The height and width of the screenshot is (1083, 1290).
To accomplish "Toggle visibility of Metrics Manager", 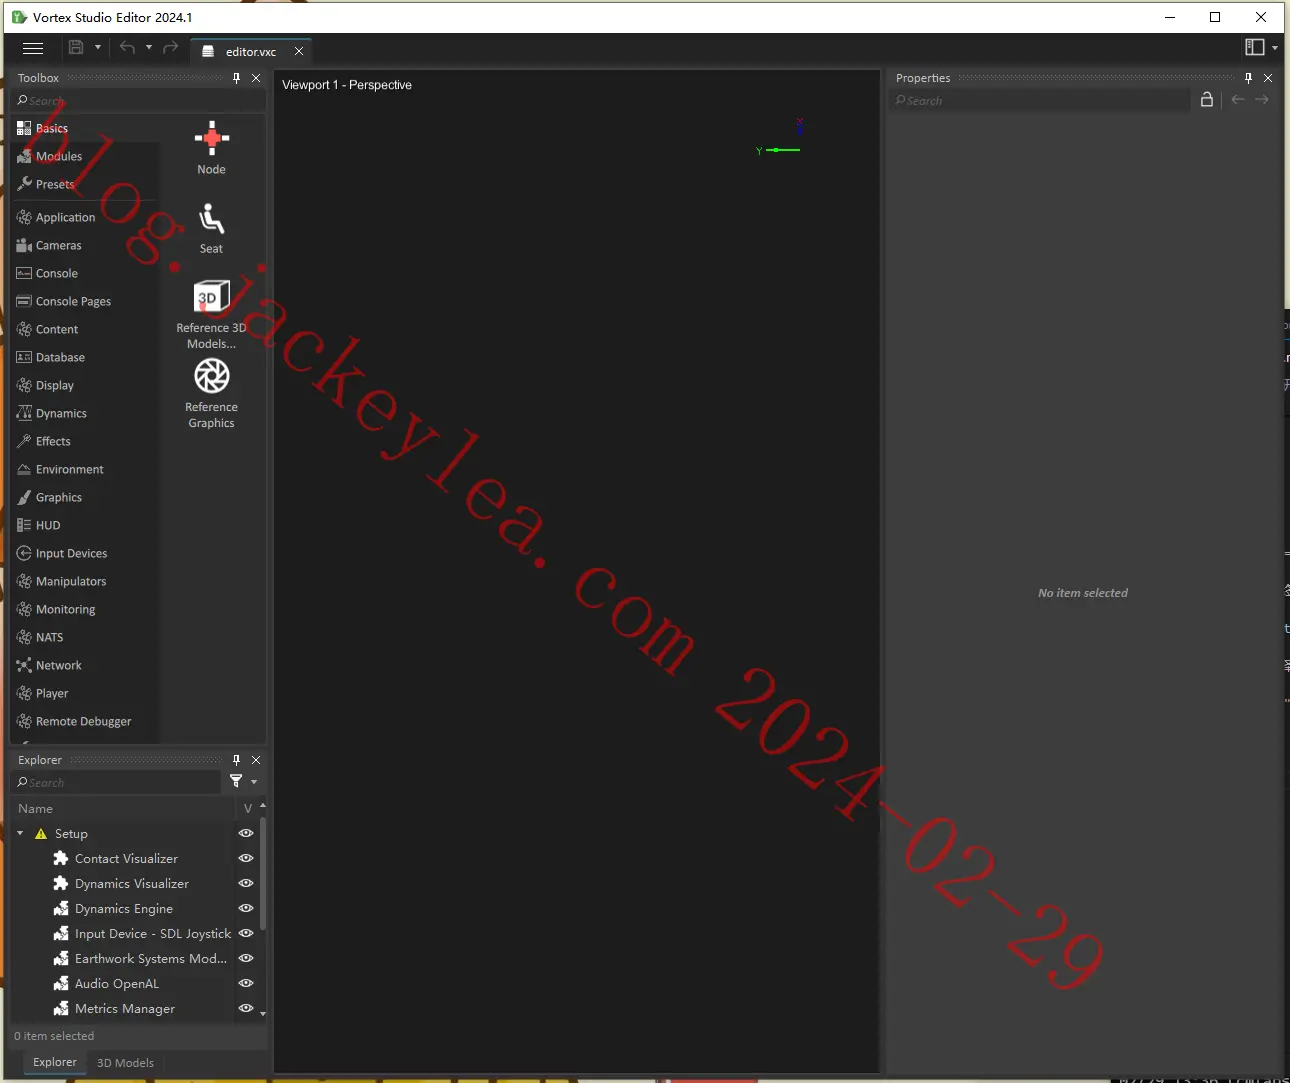I will [x=246, y=1008].
